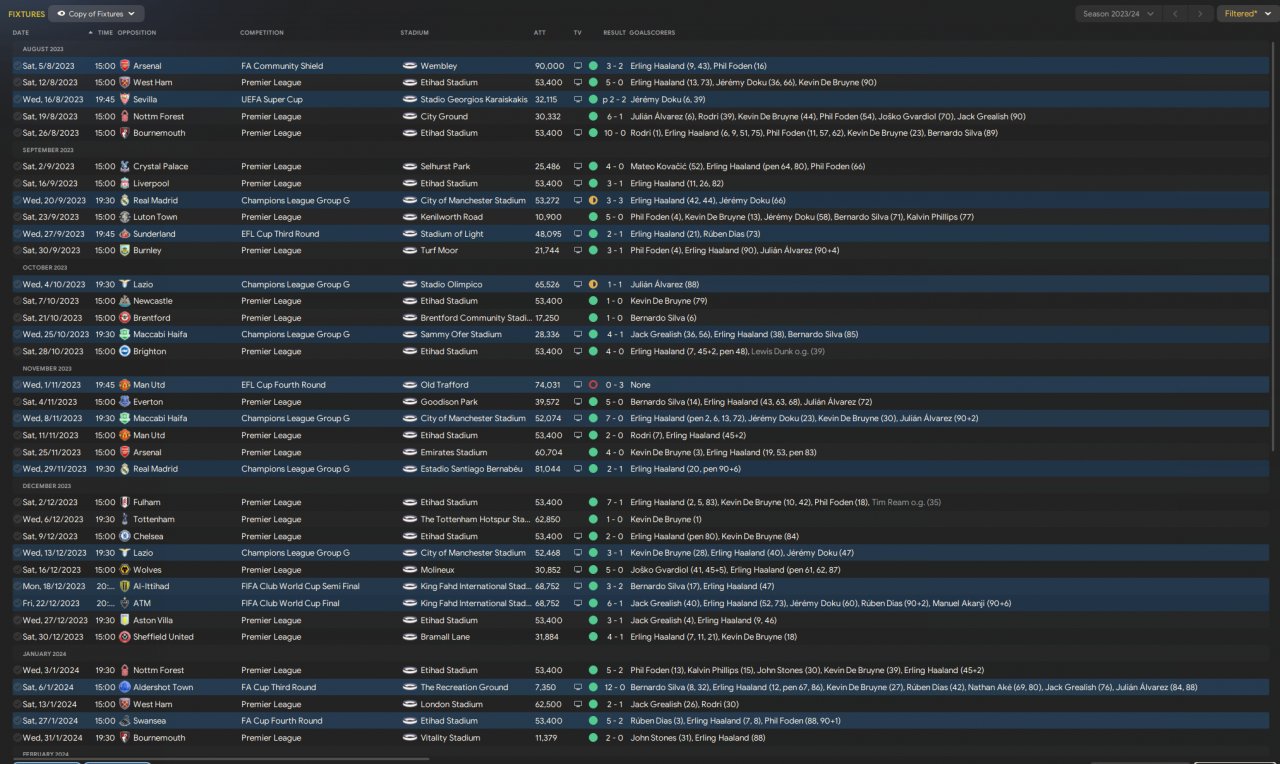Click the Aston Villa club badge
Viewport: 1280px width, 764px height.
(124, 620)
